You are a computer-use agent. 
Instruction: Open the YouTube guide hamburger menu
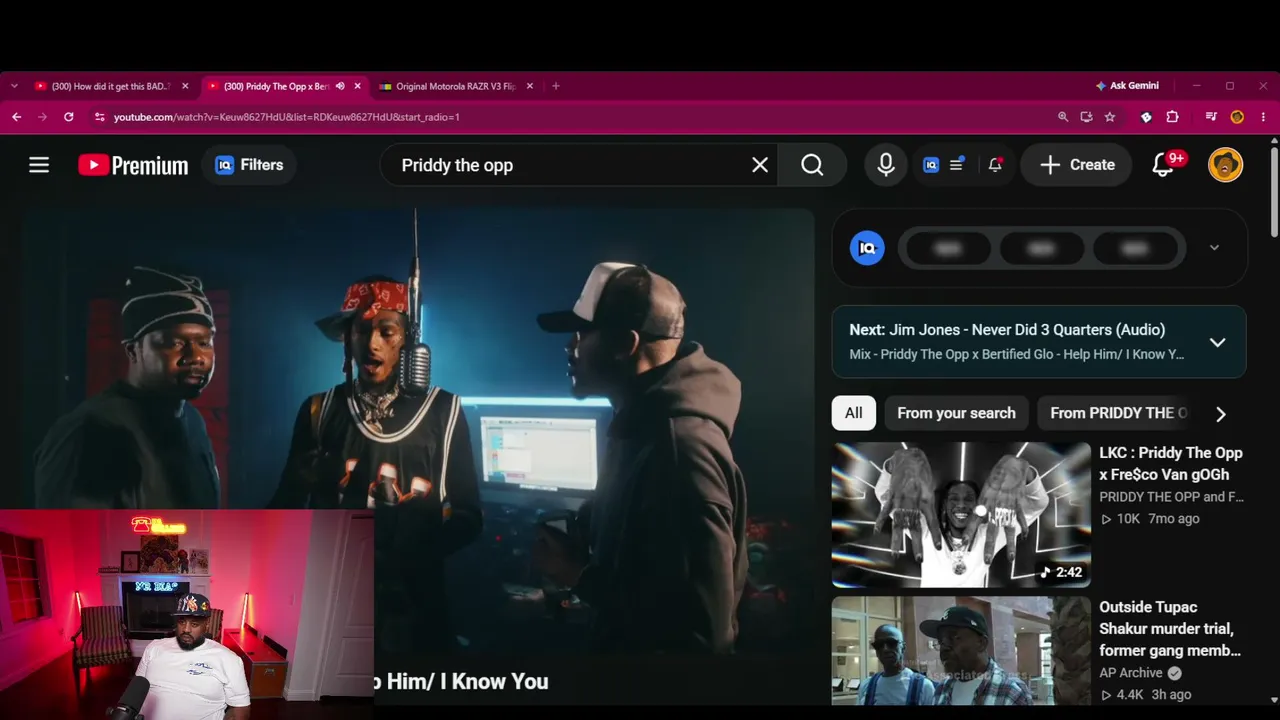coord(39,165)
